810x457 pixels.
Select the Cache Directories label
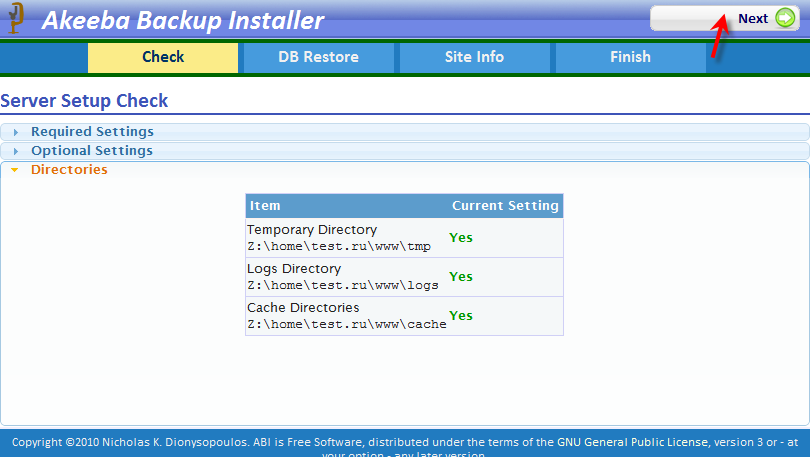[303, 307]
